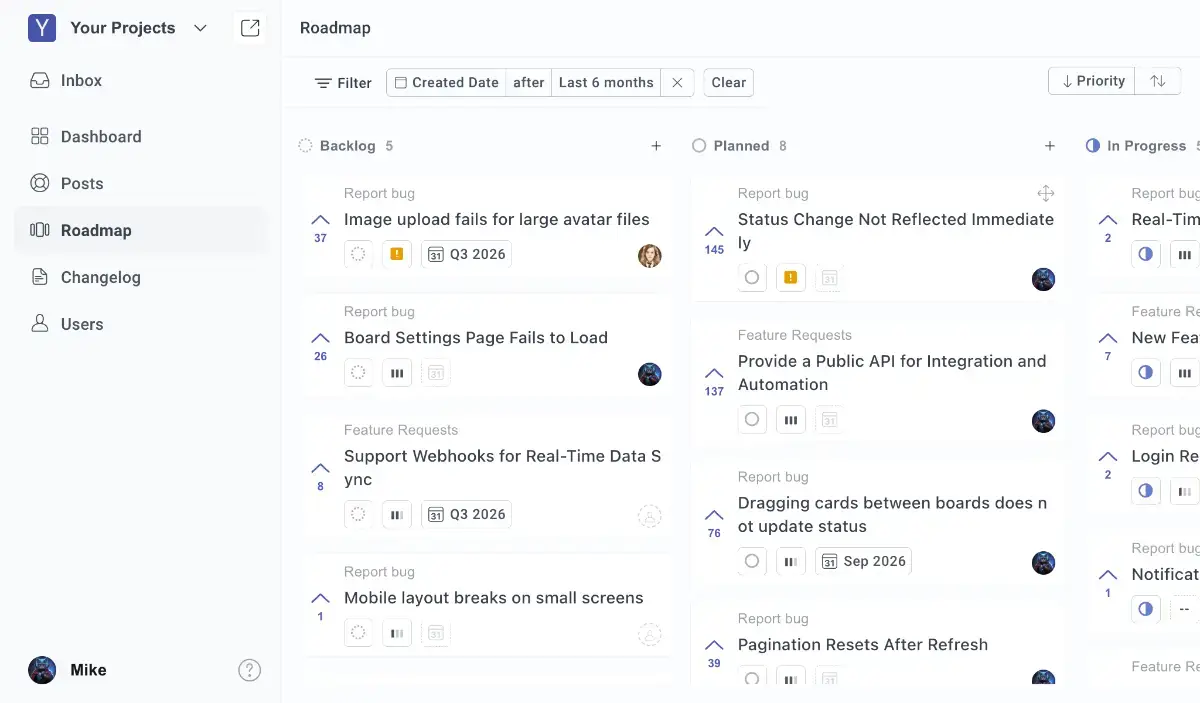Click the move handle on the Status Change card
This screenshot has height=703, width=1200.
pyautogui.click(x=1046, y=193)
